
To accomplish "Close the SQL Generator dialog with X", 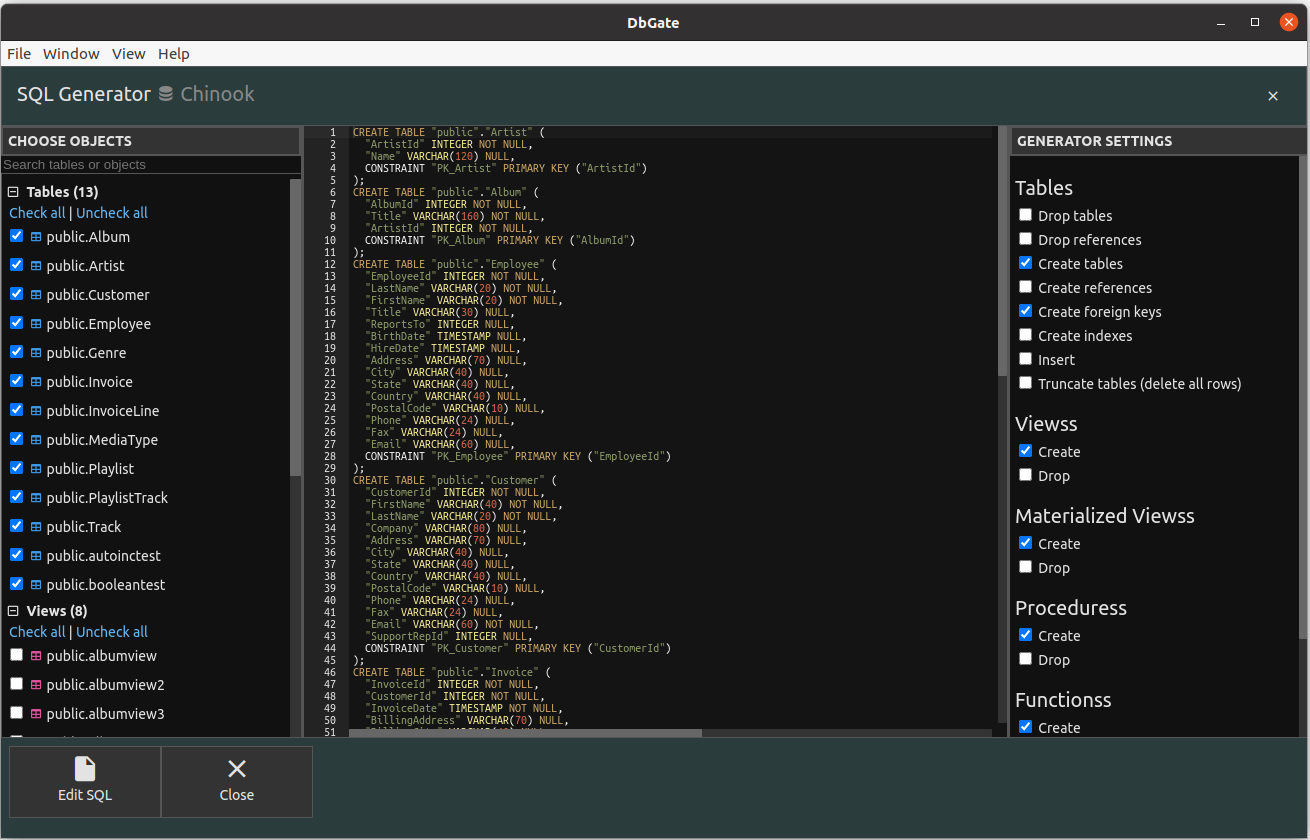I will click(x=1273, y=96).
